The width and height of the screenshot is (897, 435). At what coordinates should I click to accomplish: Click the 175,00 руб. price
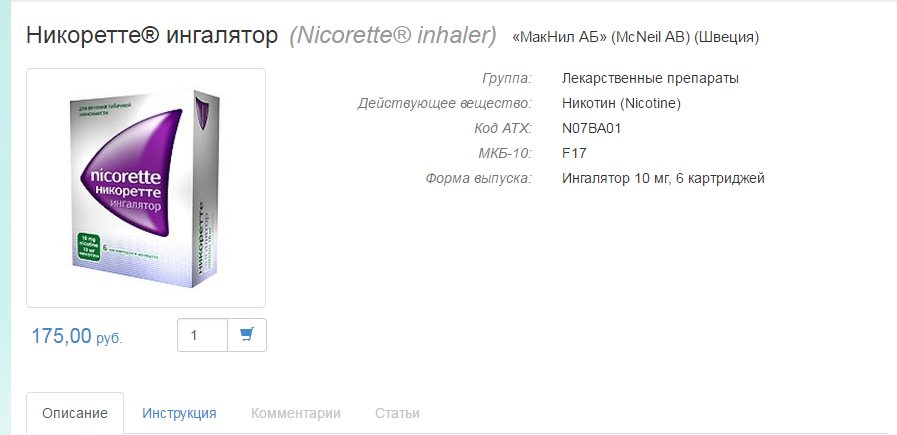coord(77,336)
